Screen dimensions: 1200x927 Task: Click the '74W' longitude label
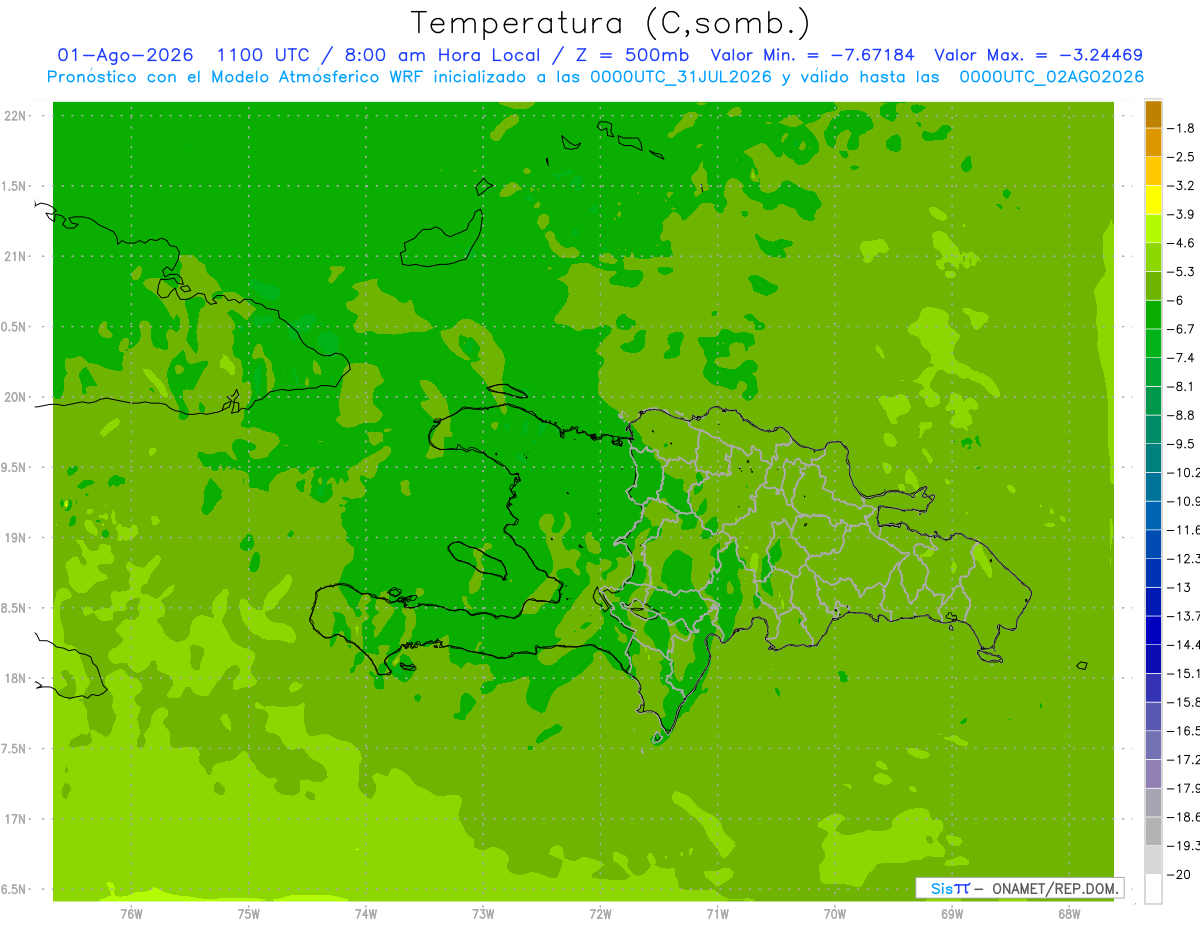tap(365, 914)
